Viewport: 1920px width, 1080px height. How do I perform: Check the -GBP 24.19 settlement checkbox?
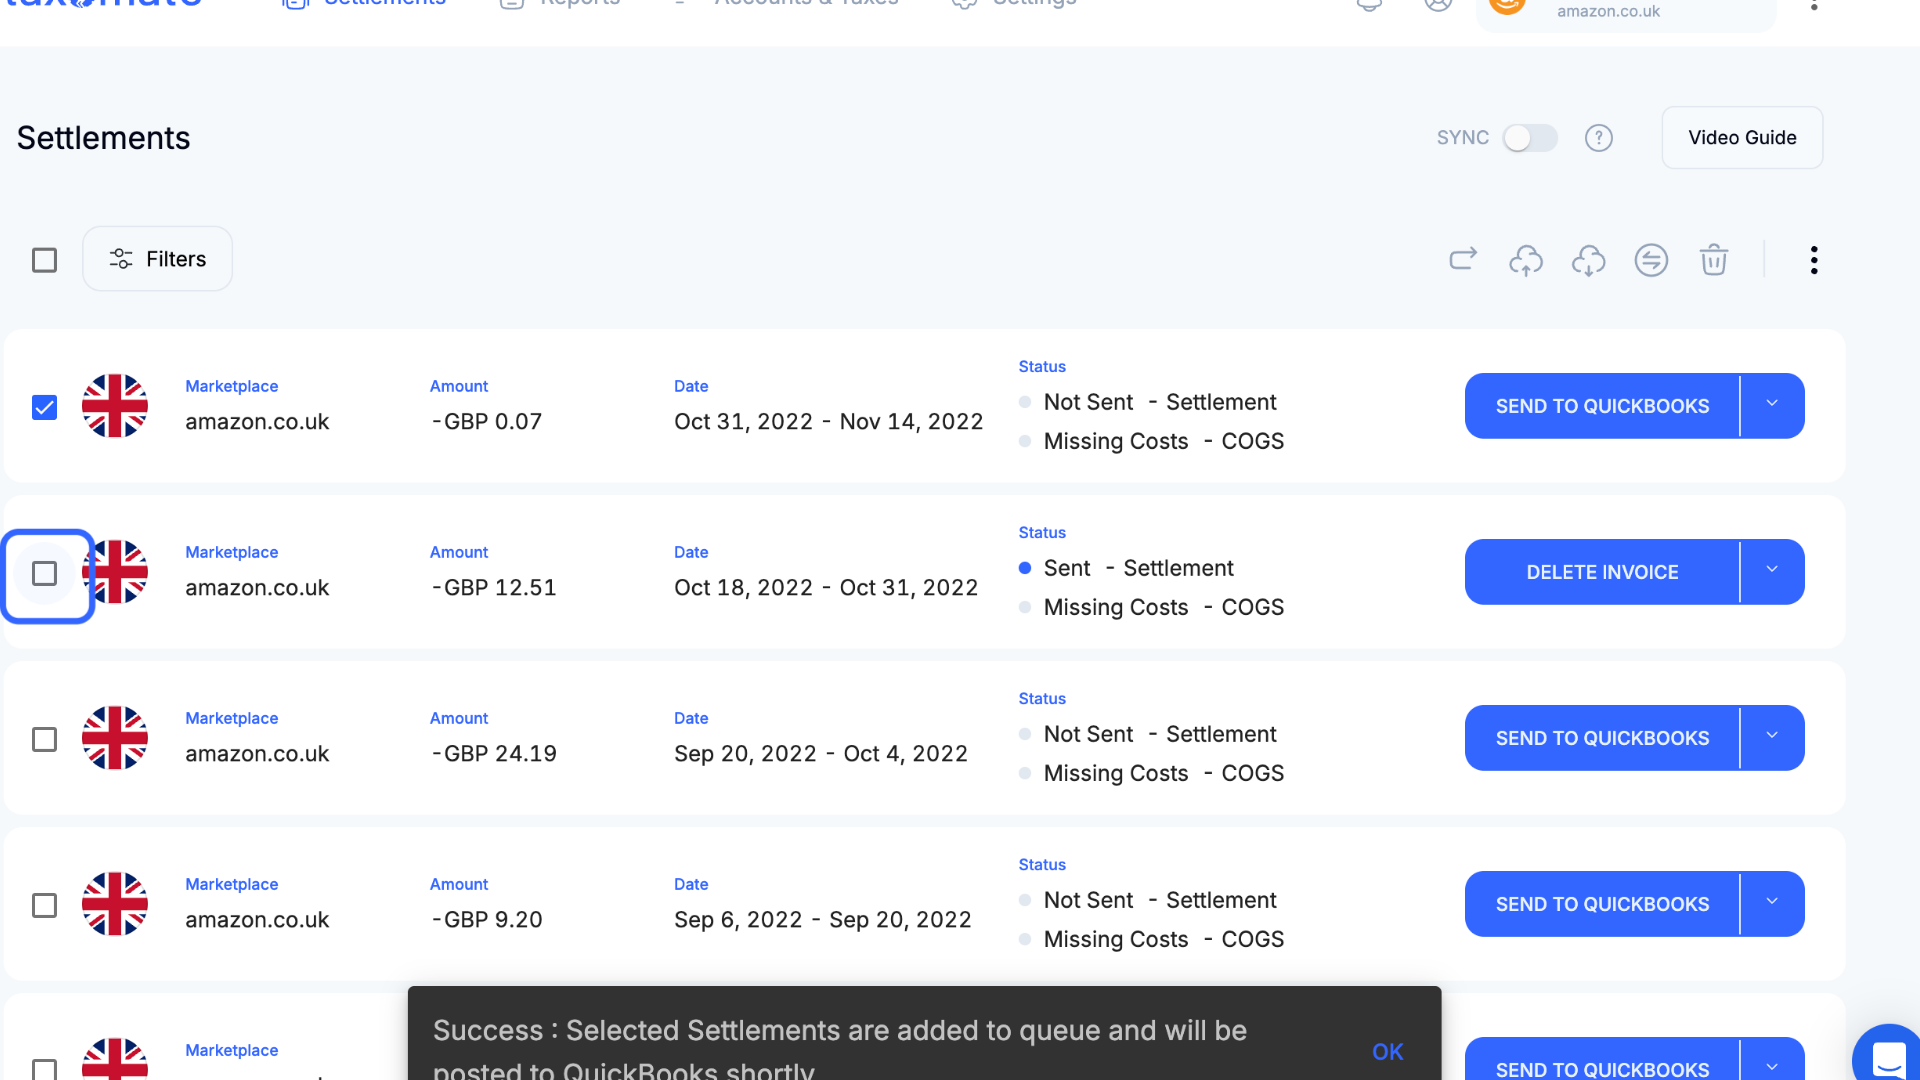click(44, 739)
